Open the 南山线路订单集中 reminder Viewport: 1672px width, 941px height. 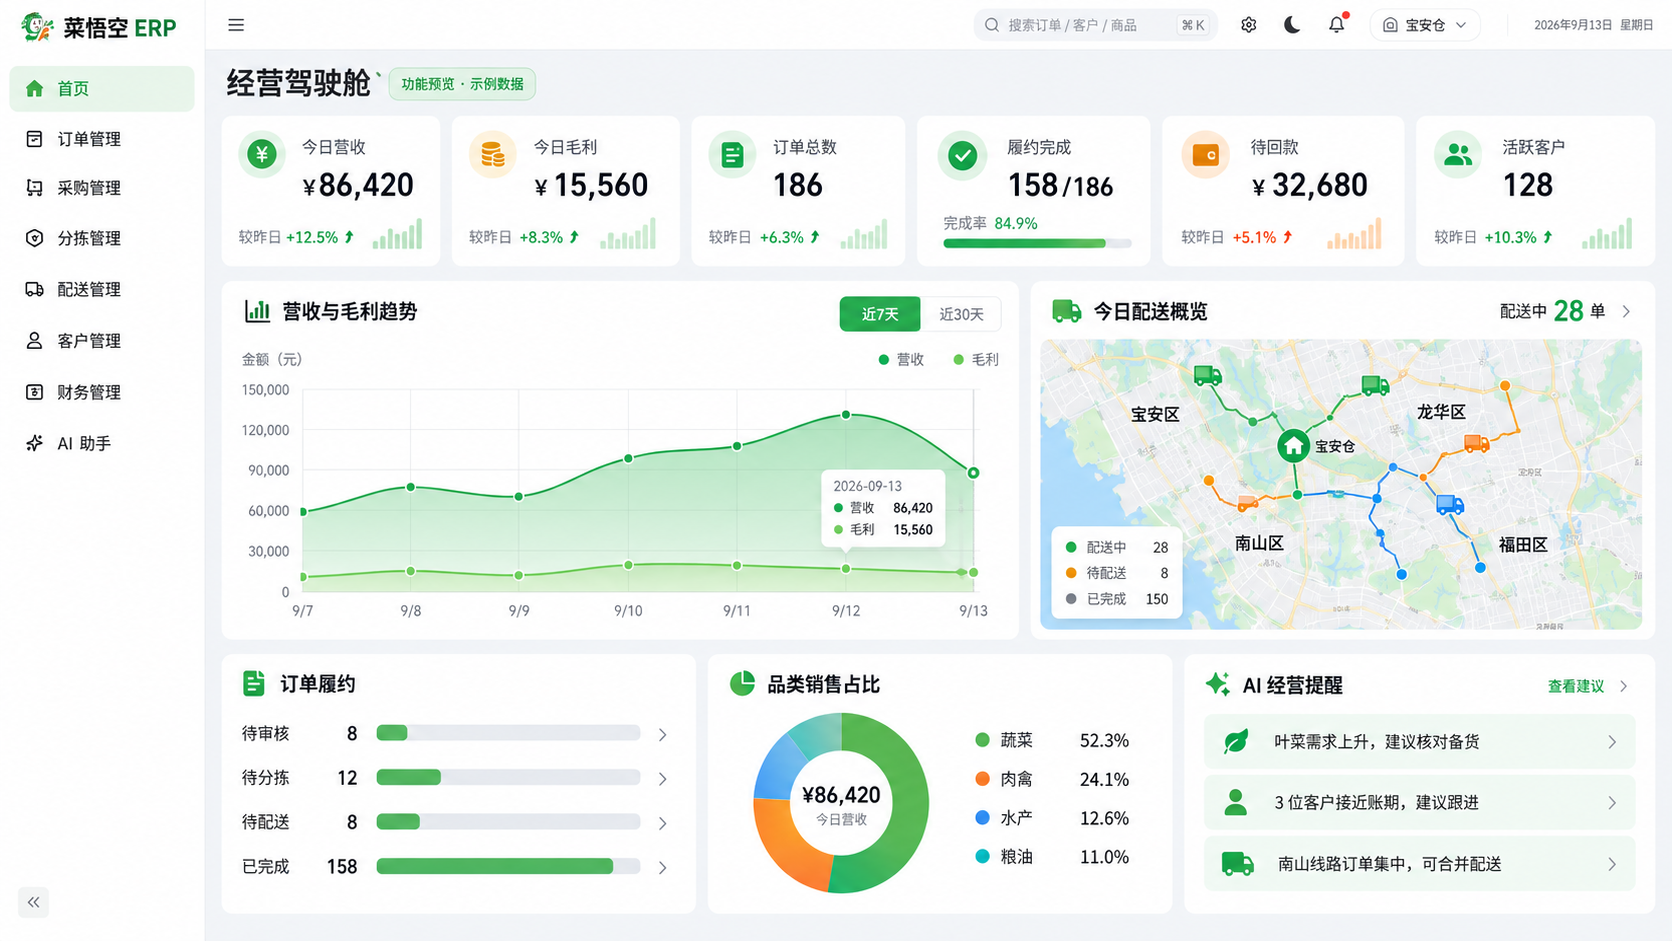pyautogui.click(x=1419, y=864)
